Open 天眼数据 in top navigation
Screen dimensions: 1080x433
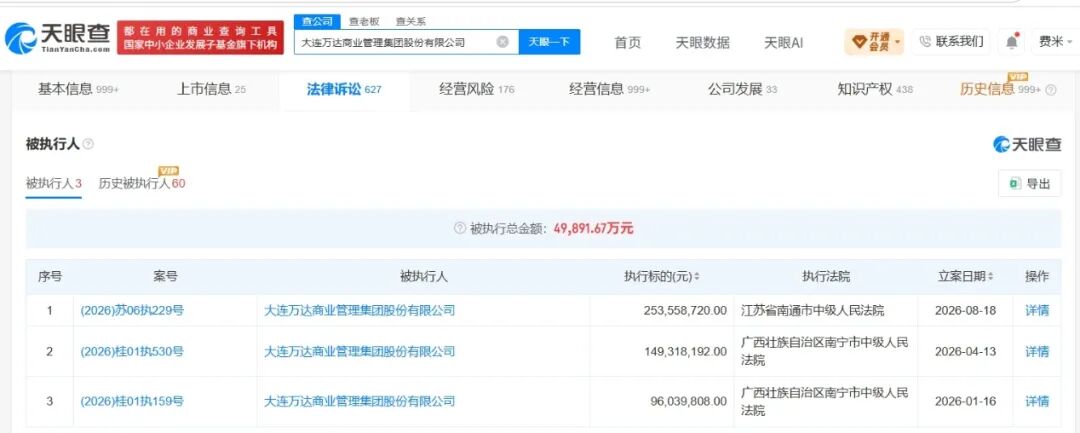(702, 42)
